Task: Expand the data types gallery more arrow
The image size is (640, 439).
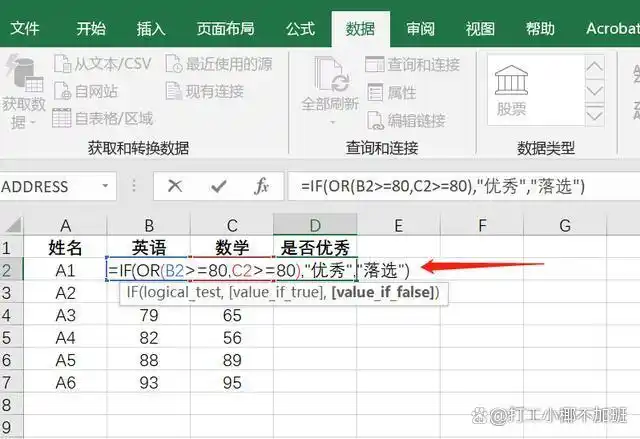Action: pyautogui.click(x=595, y=114)
